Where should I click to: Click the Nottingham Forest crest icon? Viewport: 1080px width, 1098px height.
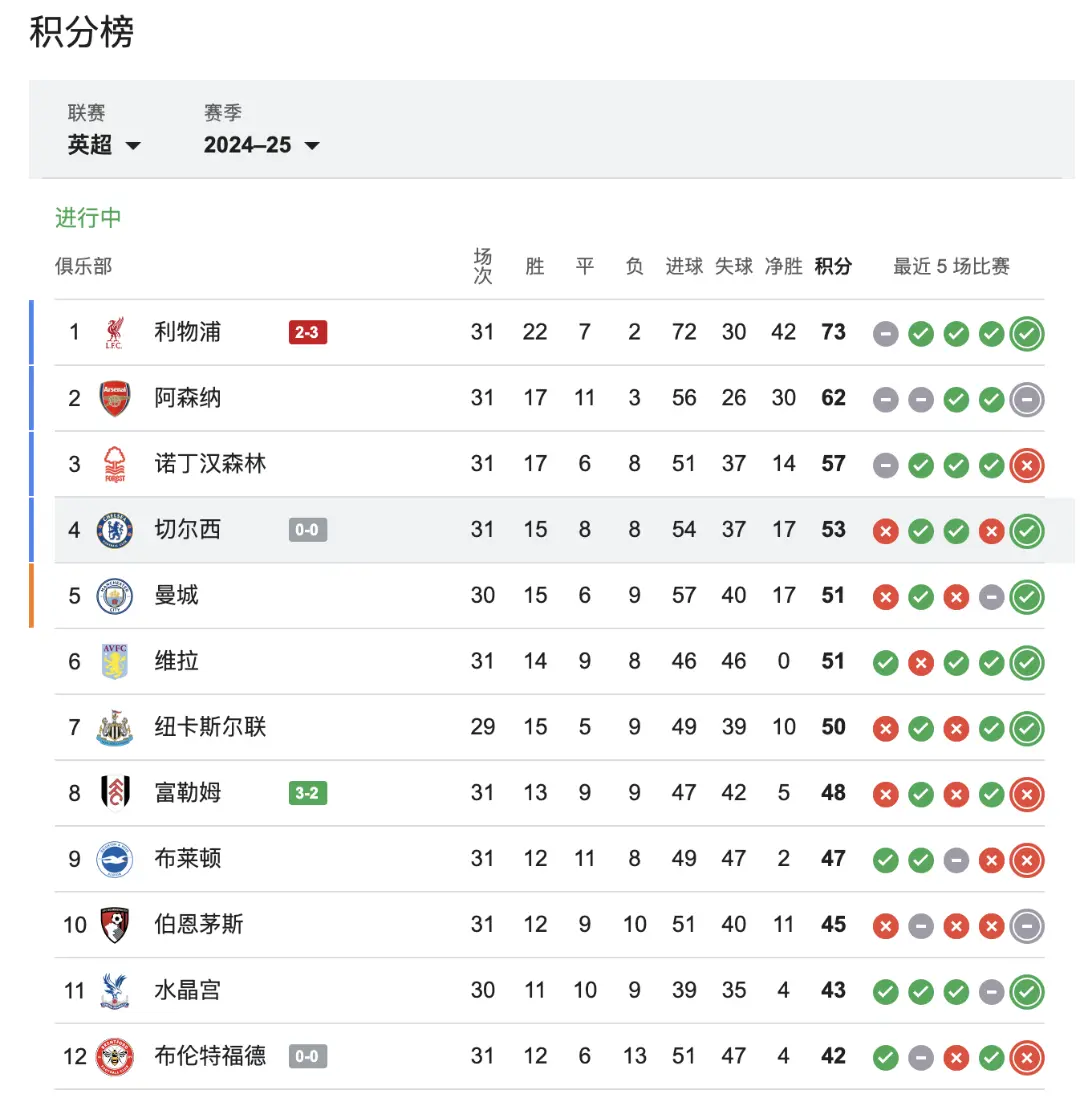point(114,464)
